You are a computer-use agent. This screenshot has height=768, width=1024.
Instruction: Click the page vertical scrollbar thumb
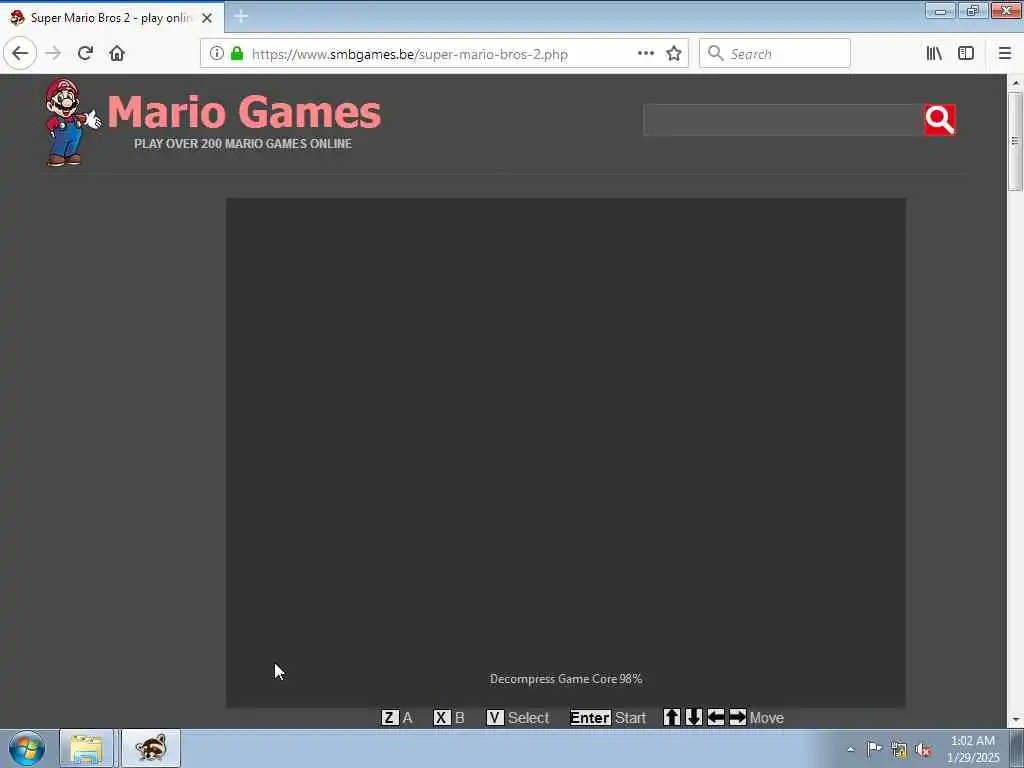[1015, 141]
